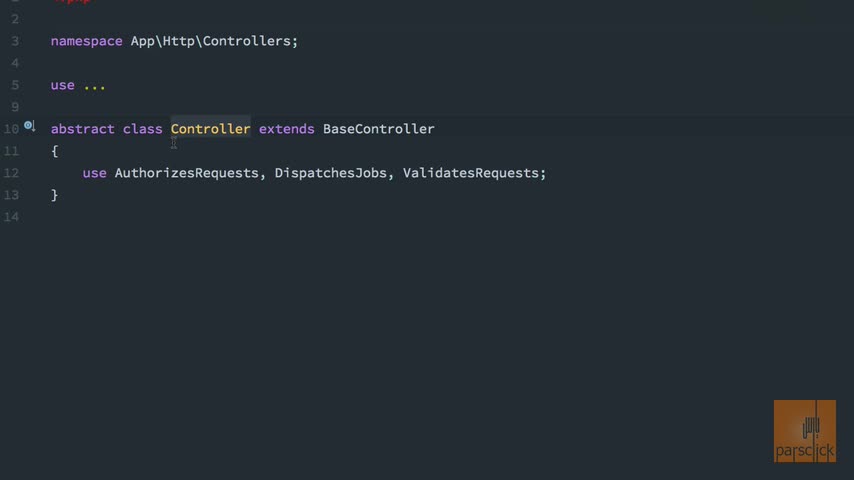854x480 pixels.
Task: Place cursor on the namespace keyword
Action: tap(86, 41)
